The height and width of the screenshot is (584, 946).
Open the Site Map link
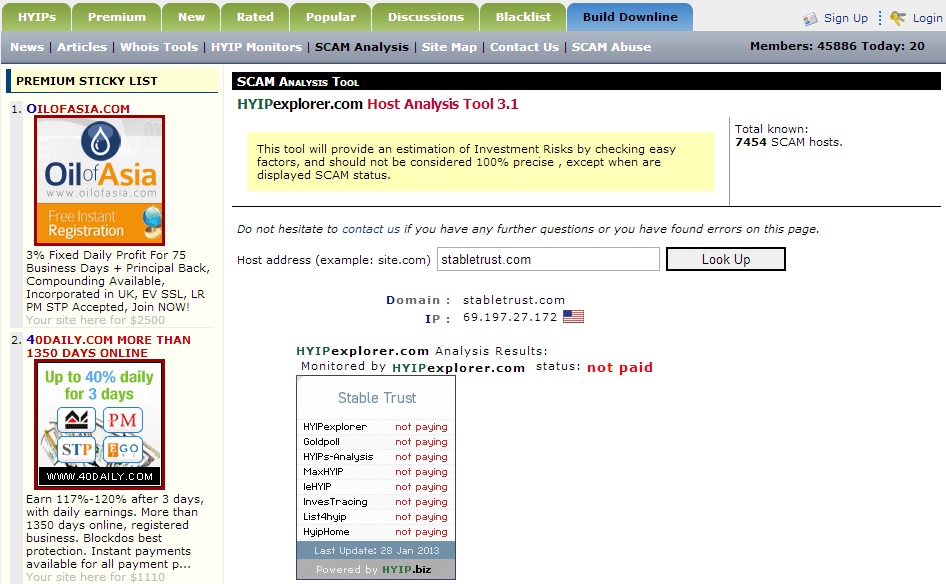(449, 47)
